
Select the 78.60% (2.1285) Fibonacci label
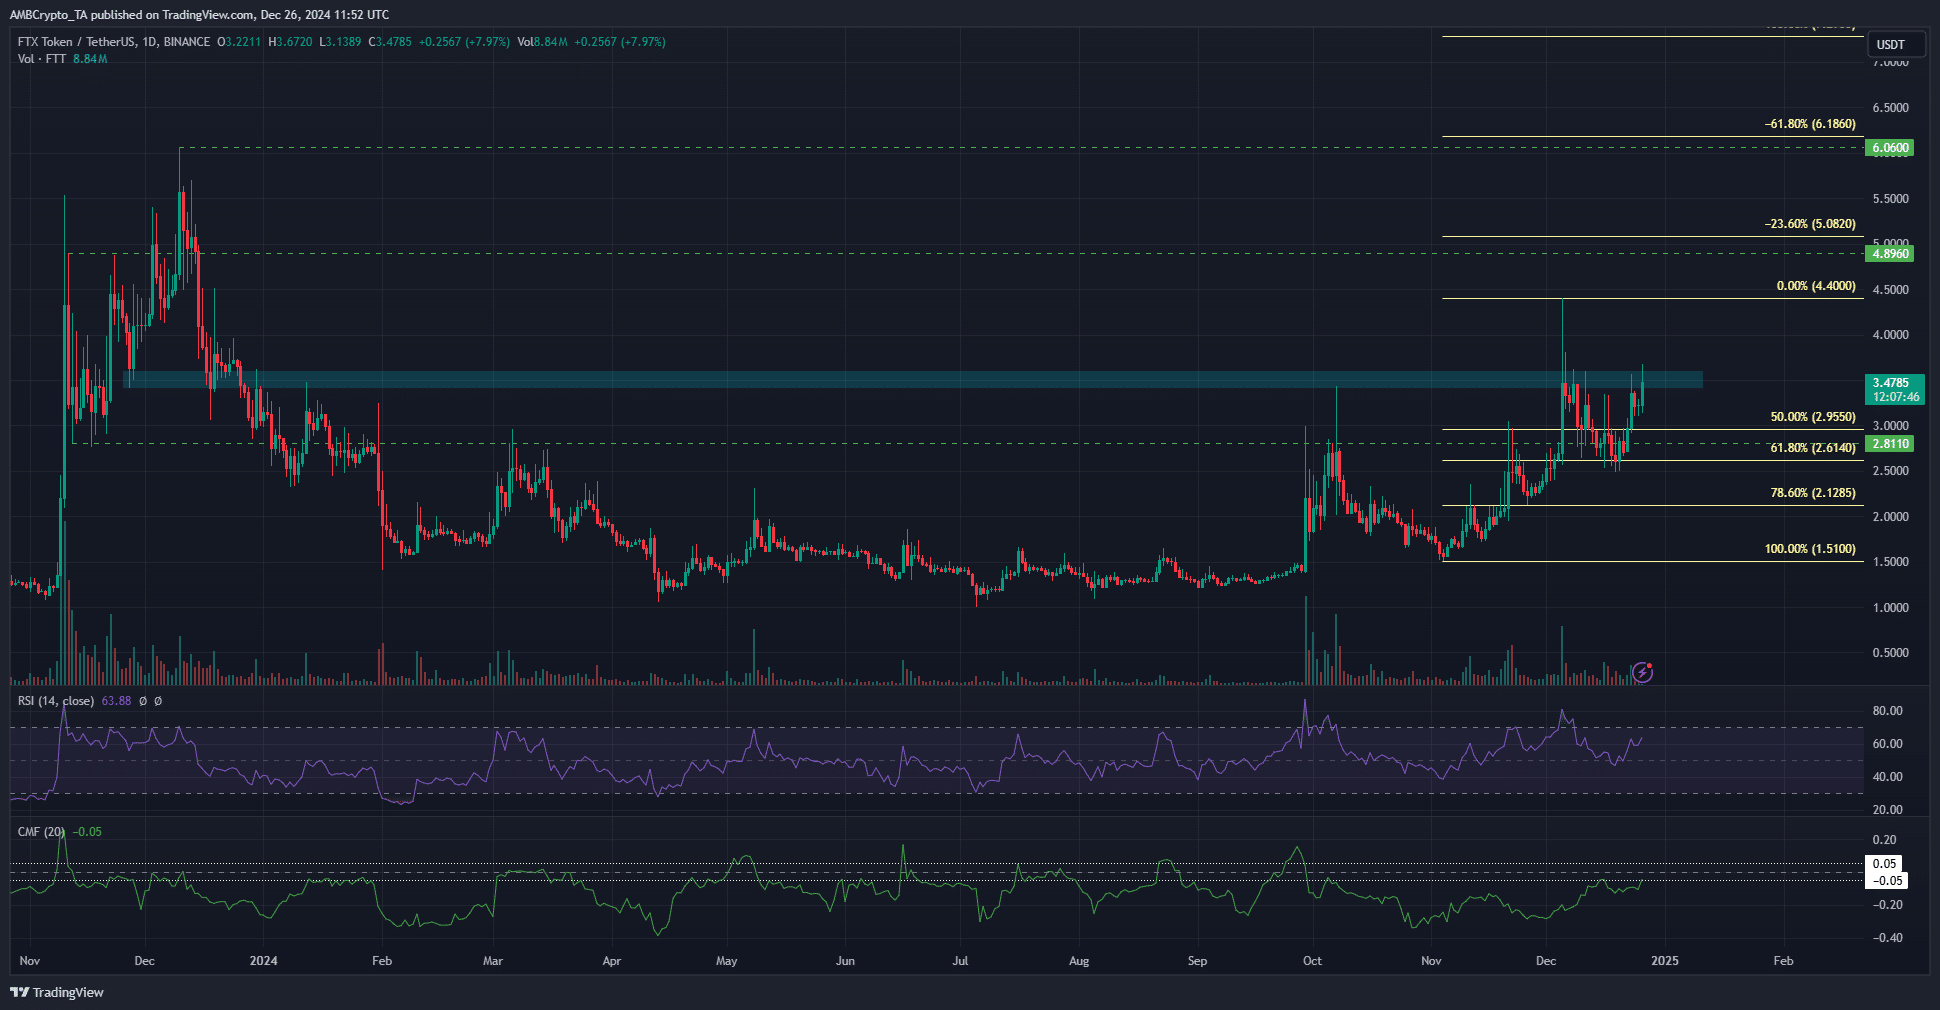point(1812,493)
